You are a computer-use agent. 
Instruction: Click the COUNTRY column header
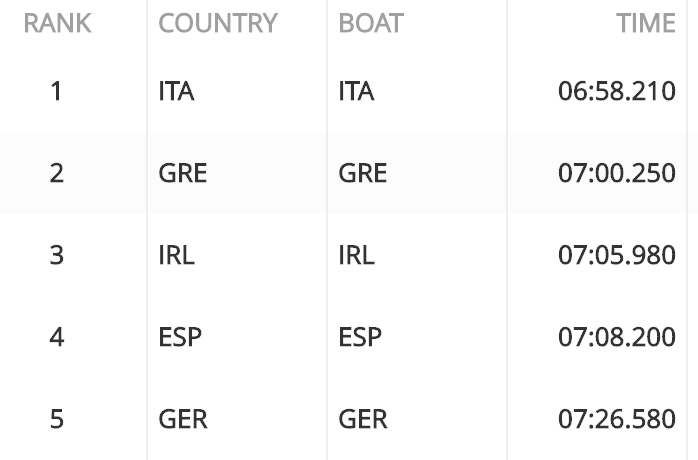[x=218, y=23]
